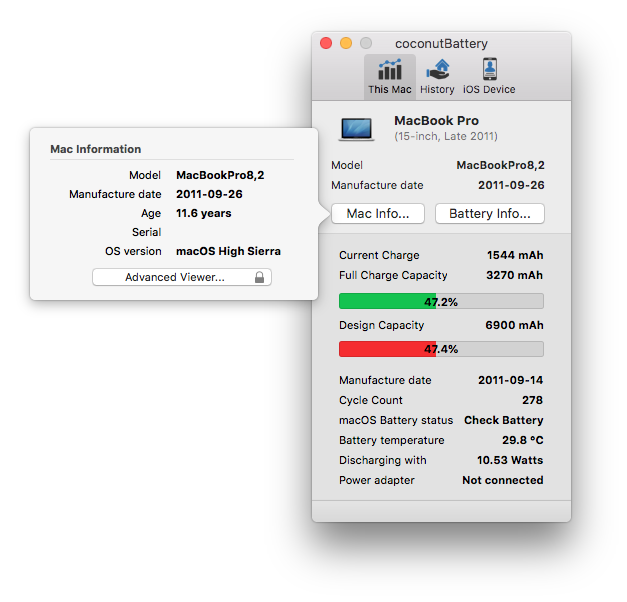Click 2011-09-26 date in Mac Information popover
The height and width of the screenshot is (602, 627).
209,194
